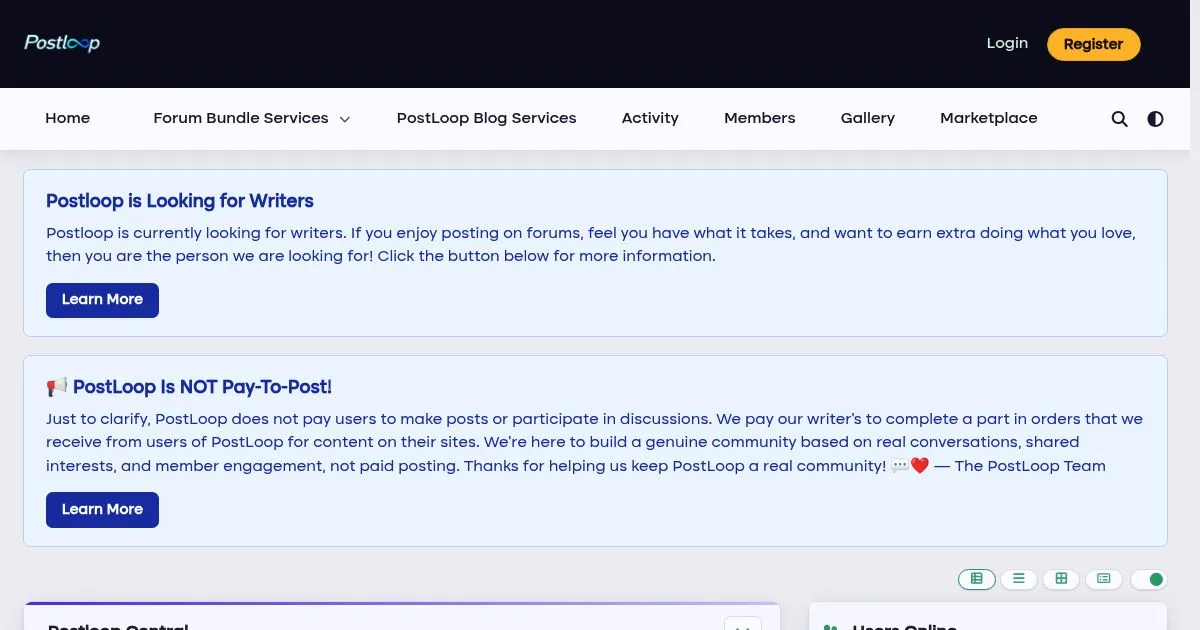This screenshot has height=630, width=1200.
Task: Toggle dark mode half-circle icon
Action: point(1155,119)
